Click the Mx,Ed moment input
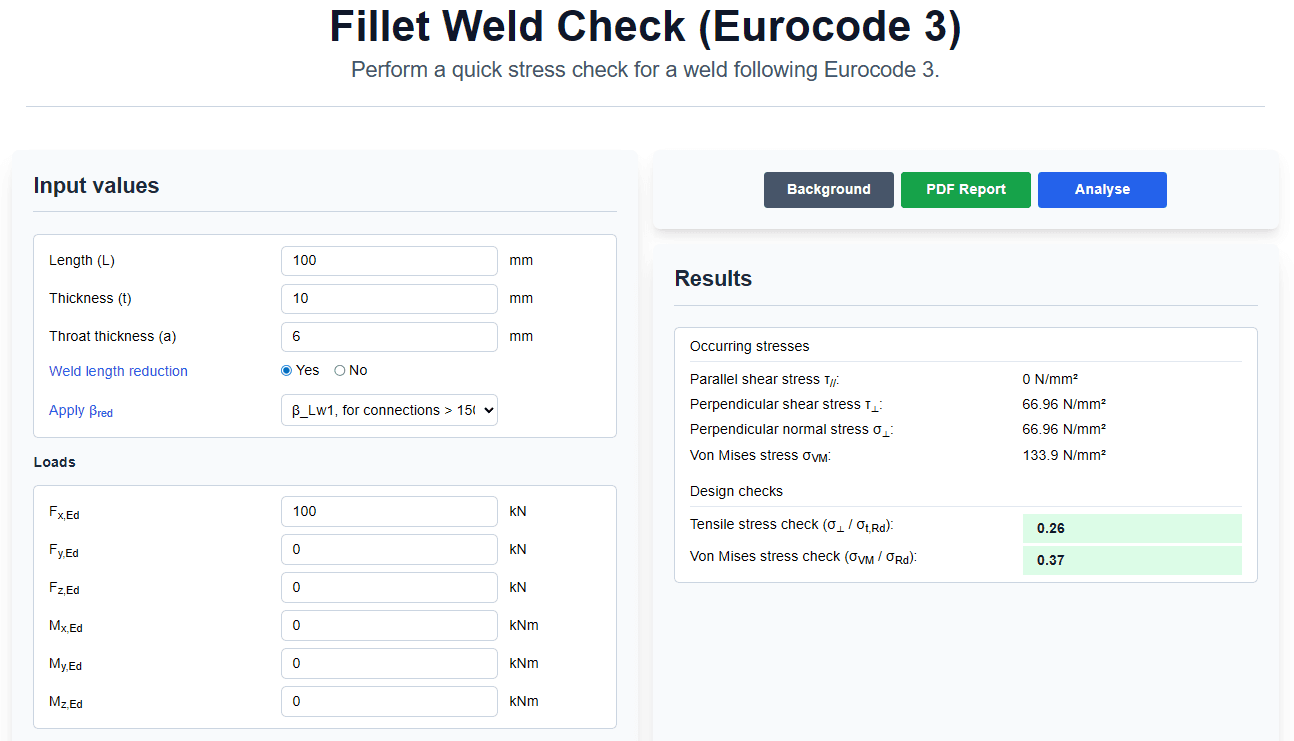The image size is (1294, 741). coord(389,626)
